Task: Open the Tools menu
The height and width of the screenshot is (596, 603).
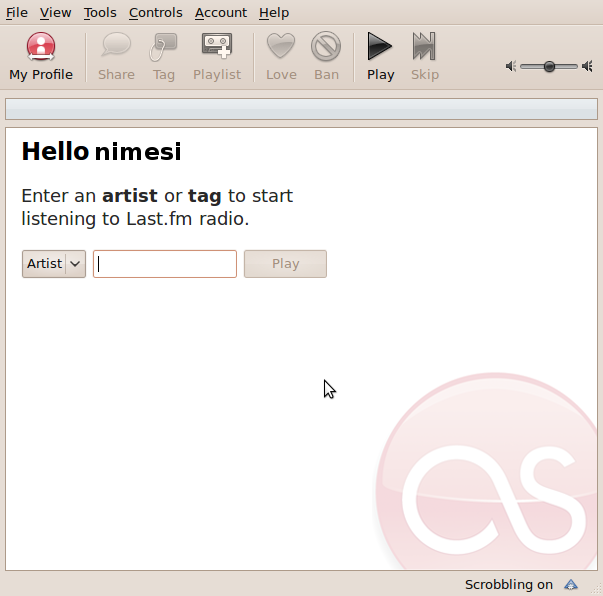Action: pyautogui.click(x=100, y=13)
